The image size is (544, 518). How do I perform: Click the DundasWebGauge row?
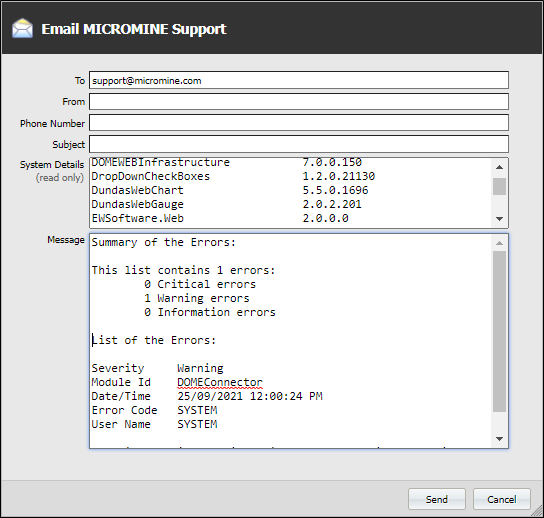point(227,204)
